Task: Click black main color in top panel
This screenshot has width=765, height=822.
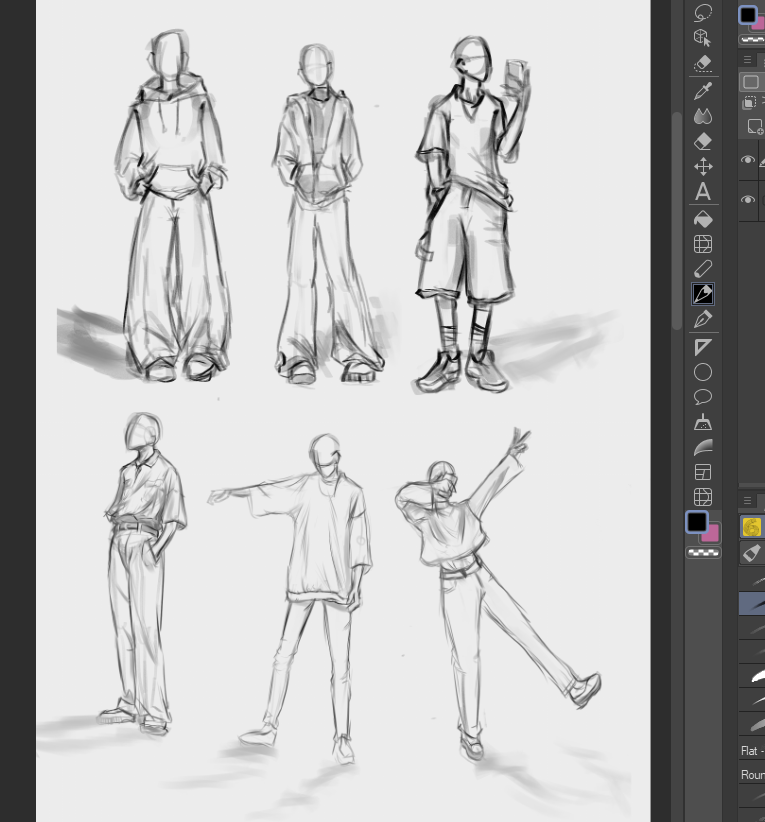Action: click(x=748, y=15)
